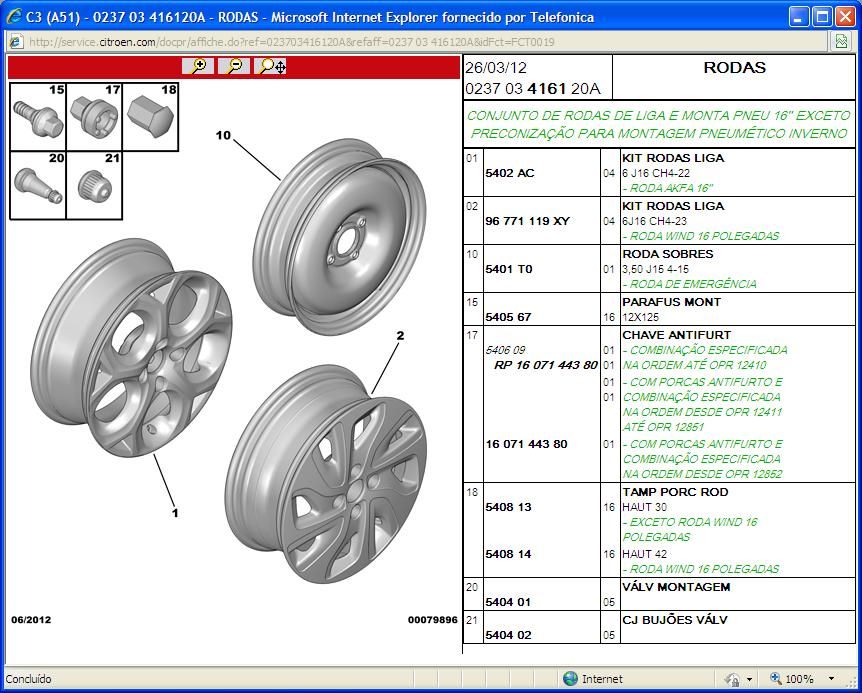The width and height of the screenshot is (862, 693).
Task: Click the Internet zone label in status bar
Action: pyautogui.click(x=602, y=679)
